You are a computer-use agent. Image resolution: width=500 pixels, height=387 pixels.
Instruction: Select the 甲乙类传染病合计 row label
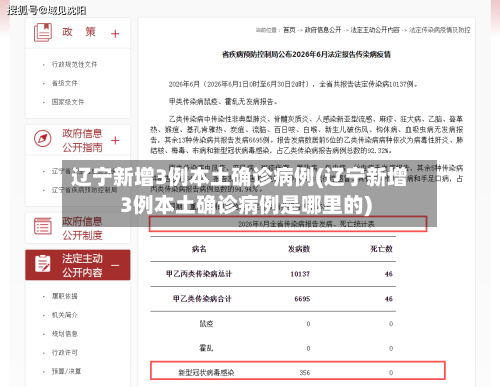(x=202, y=299)
